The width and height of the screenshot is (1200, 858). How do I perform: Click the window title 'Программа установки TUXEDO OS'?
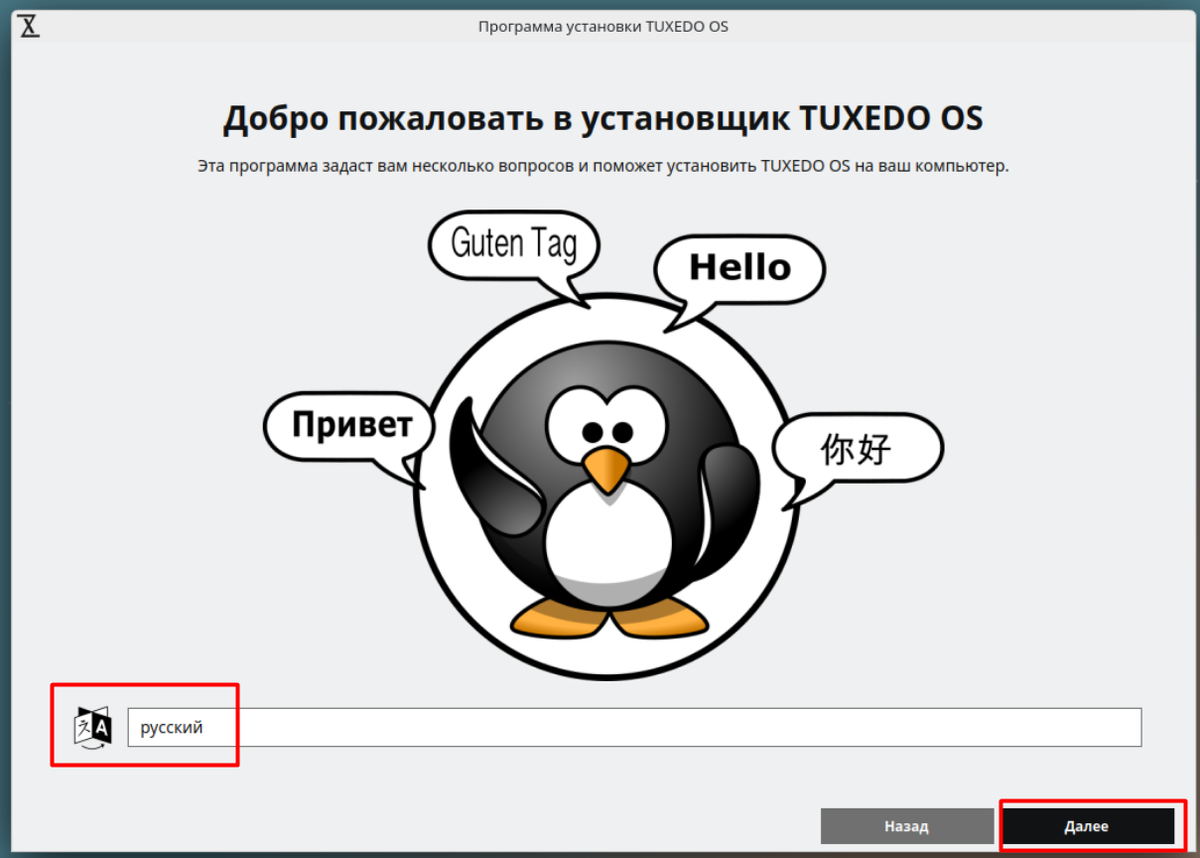point(603,26)
